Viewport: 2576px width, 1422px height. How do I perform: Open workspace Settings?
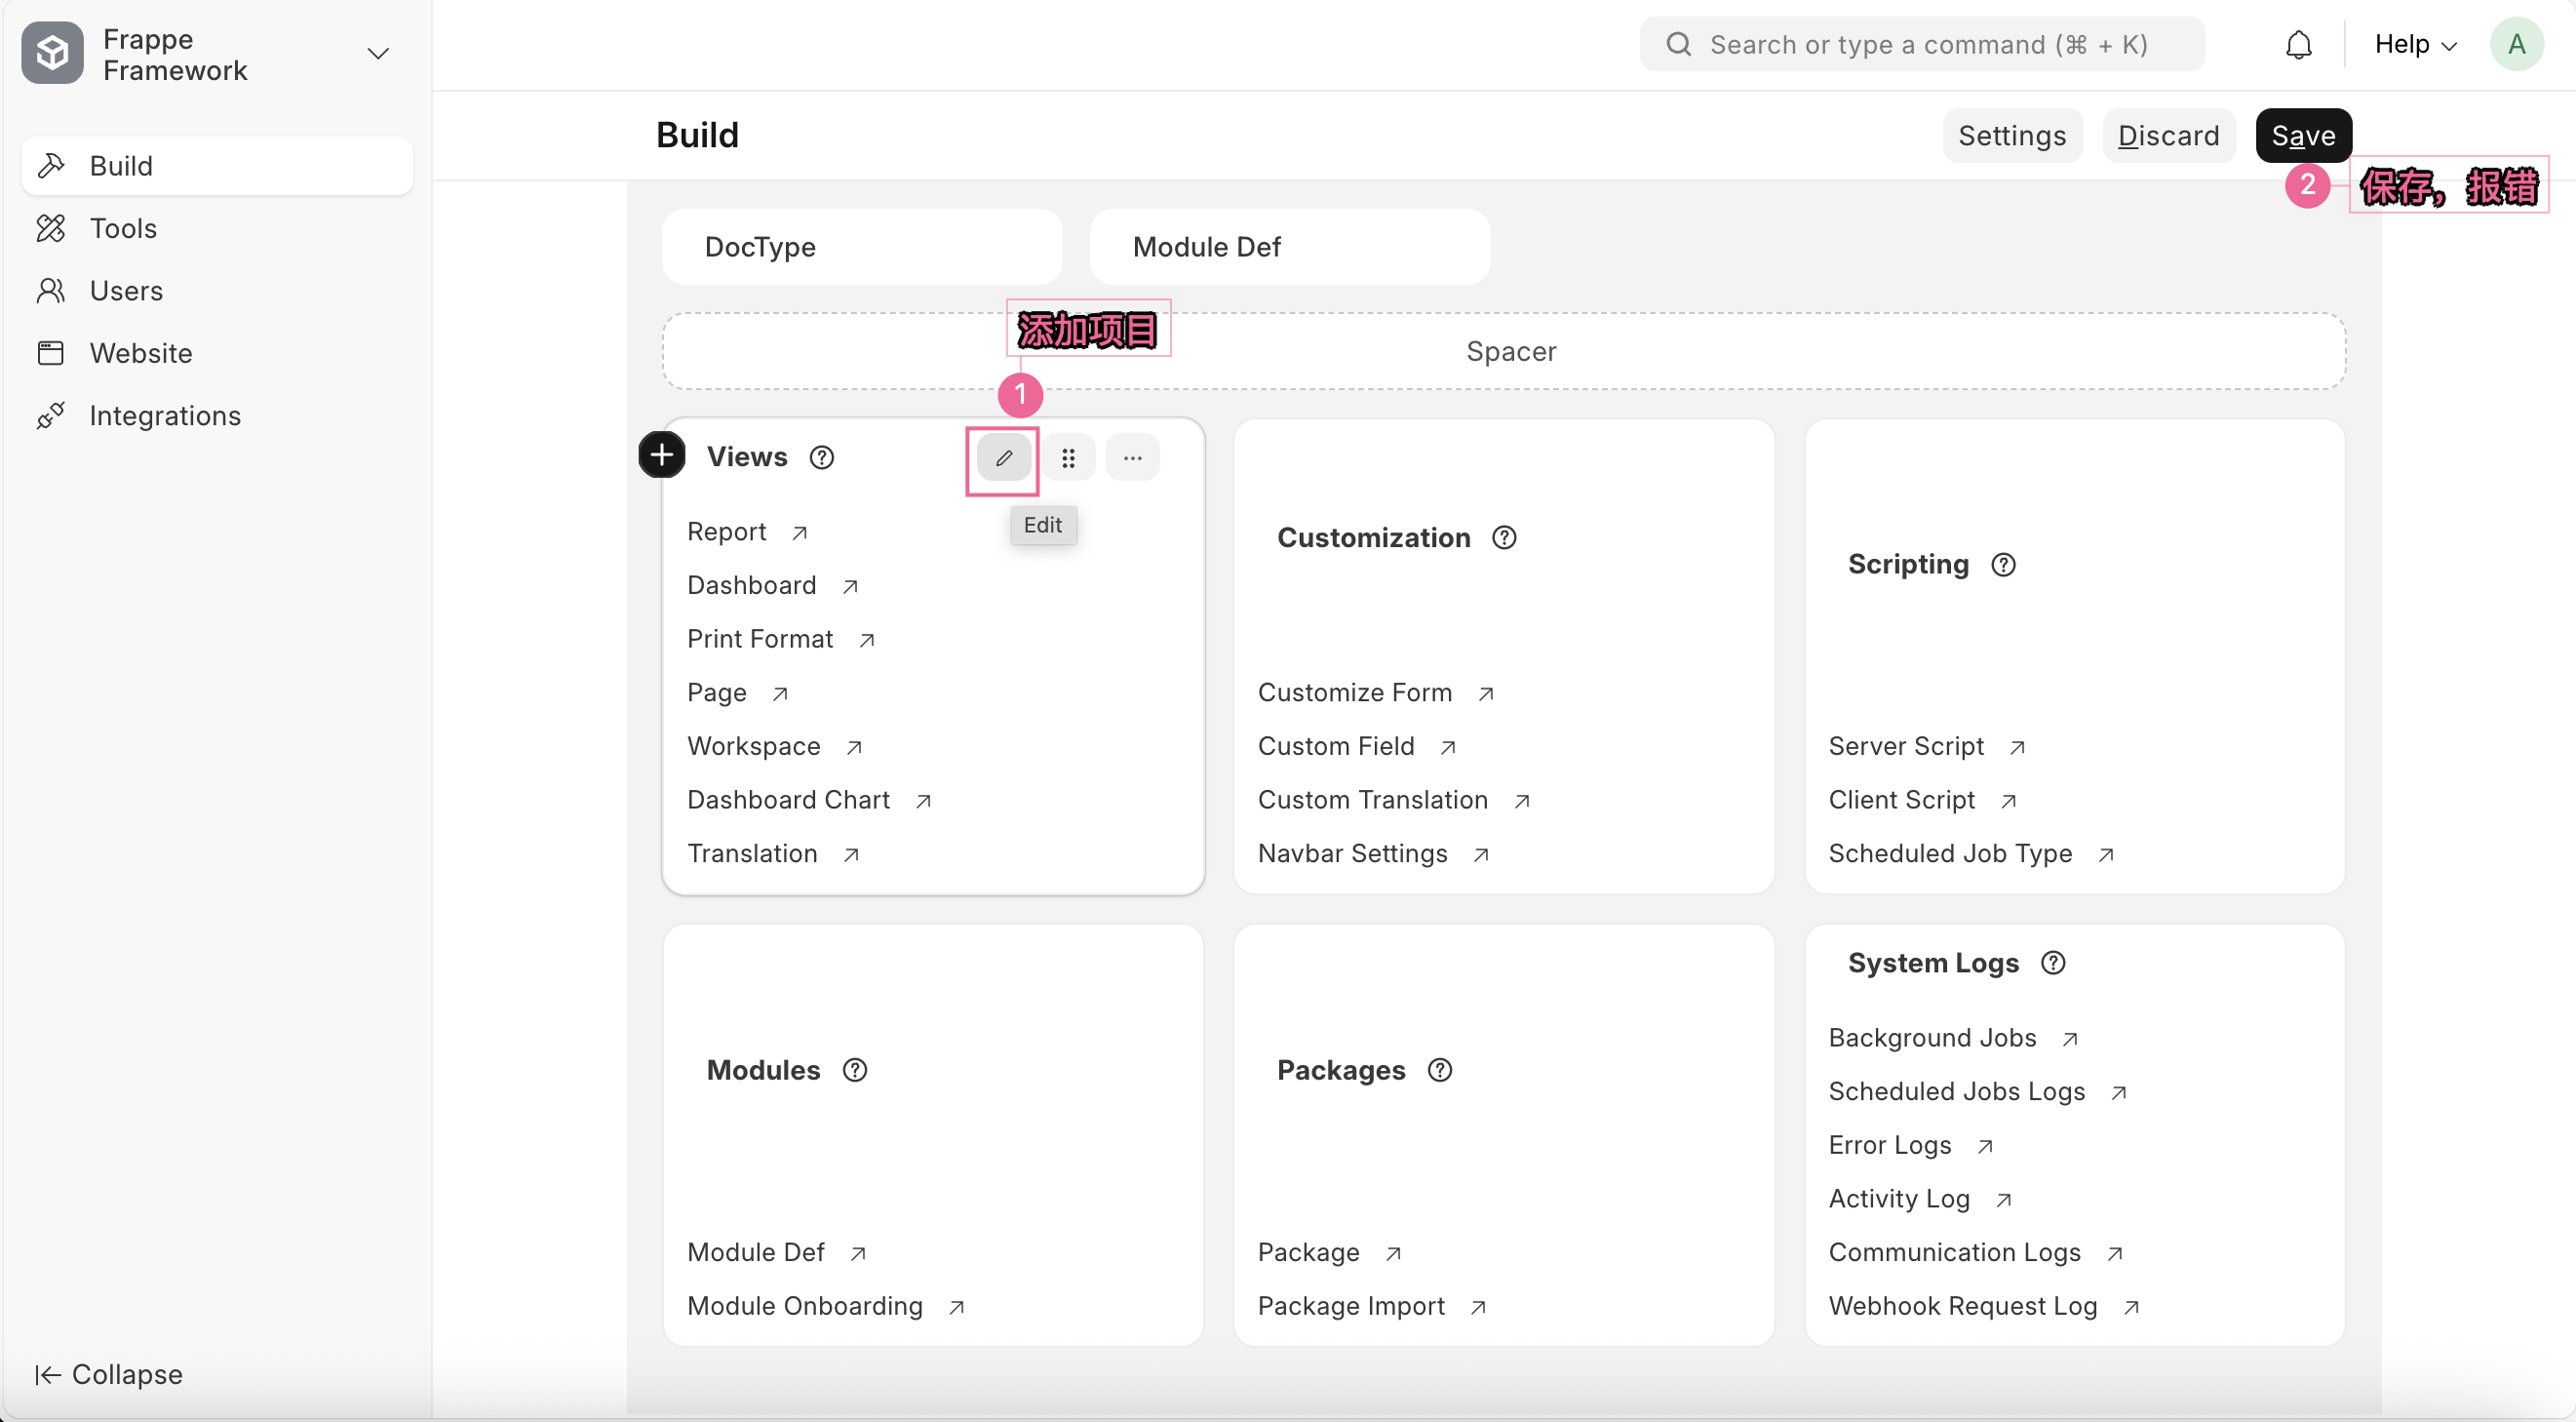(x=2012, y=135)
